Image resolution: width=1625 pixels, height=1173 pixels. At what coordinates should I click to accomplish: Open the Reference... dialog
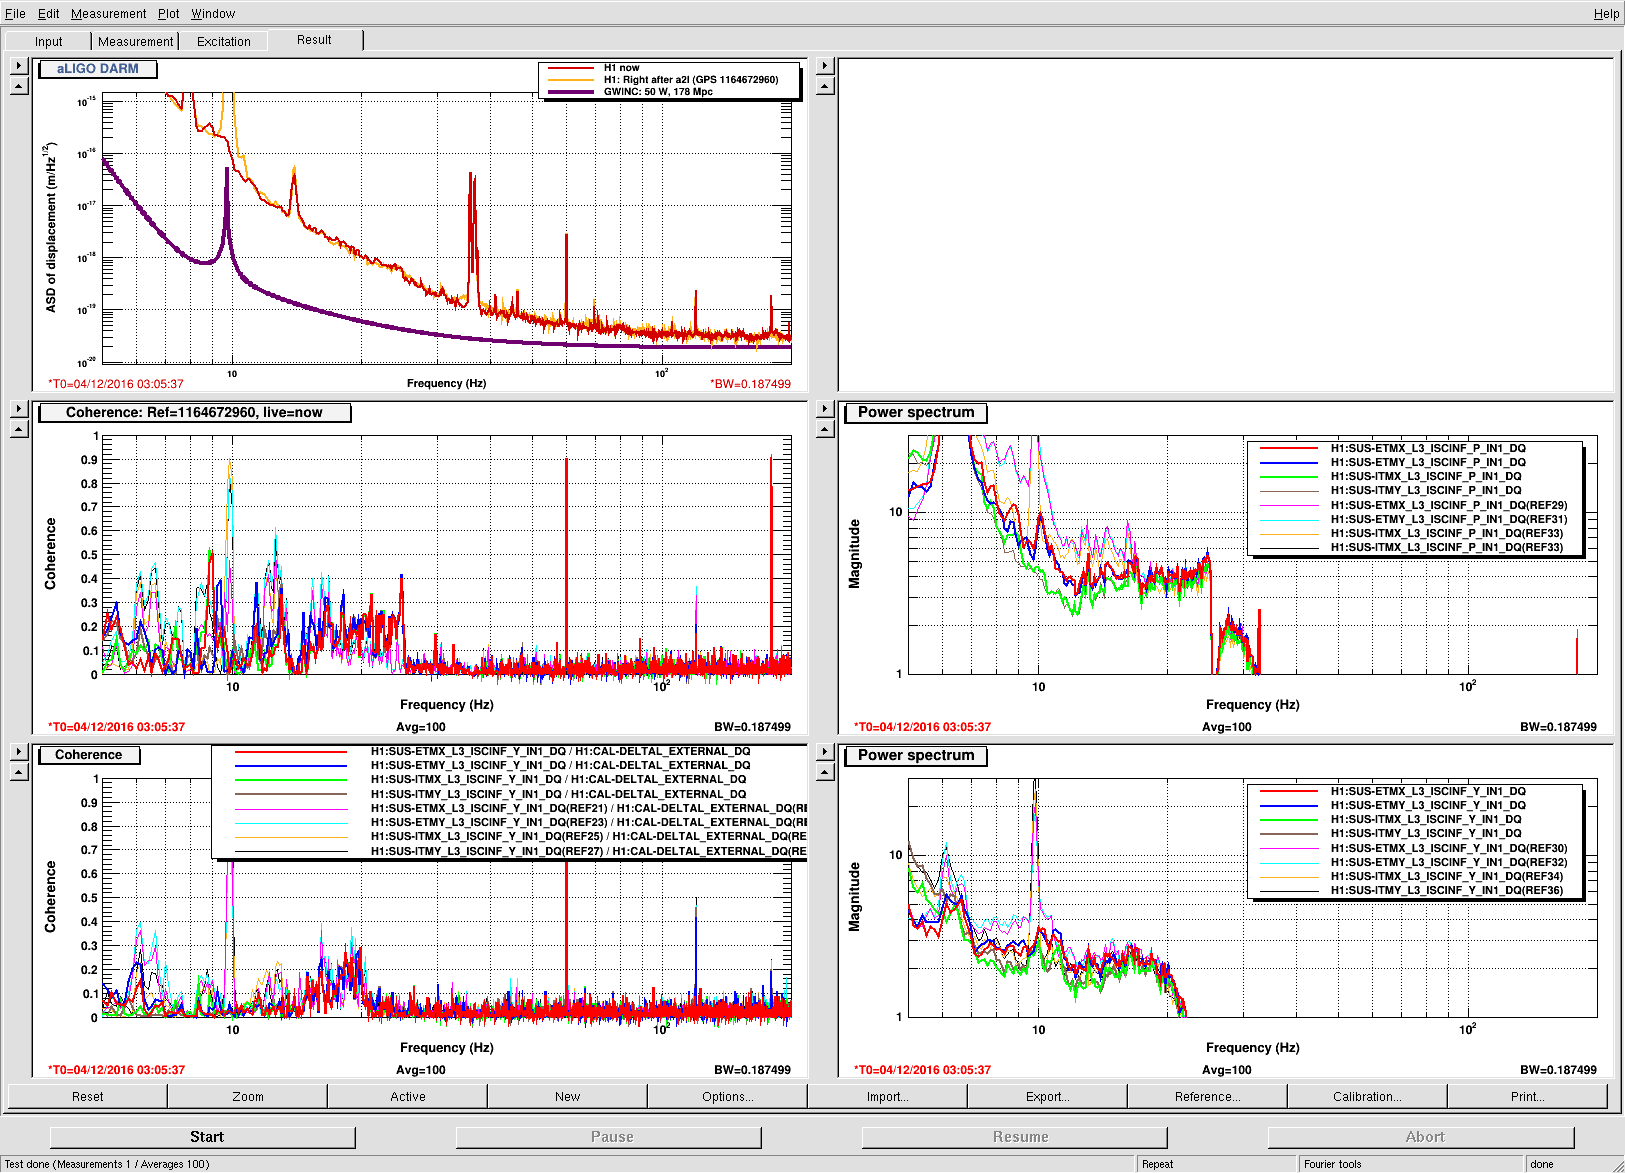pyautogui.click(x=1208, y=1097)
